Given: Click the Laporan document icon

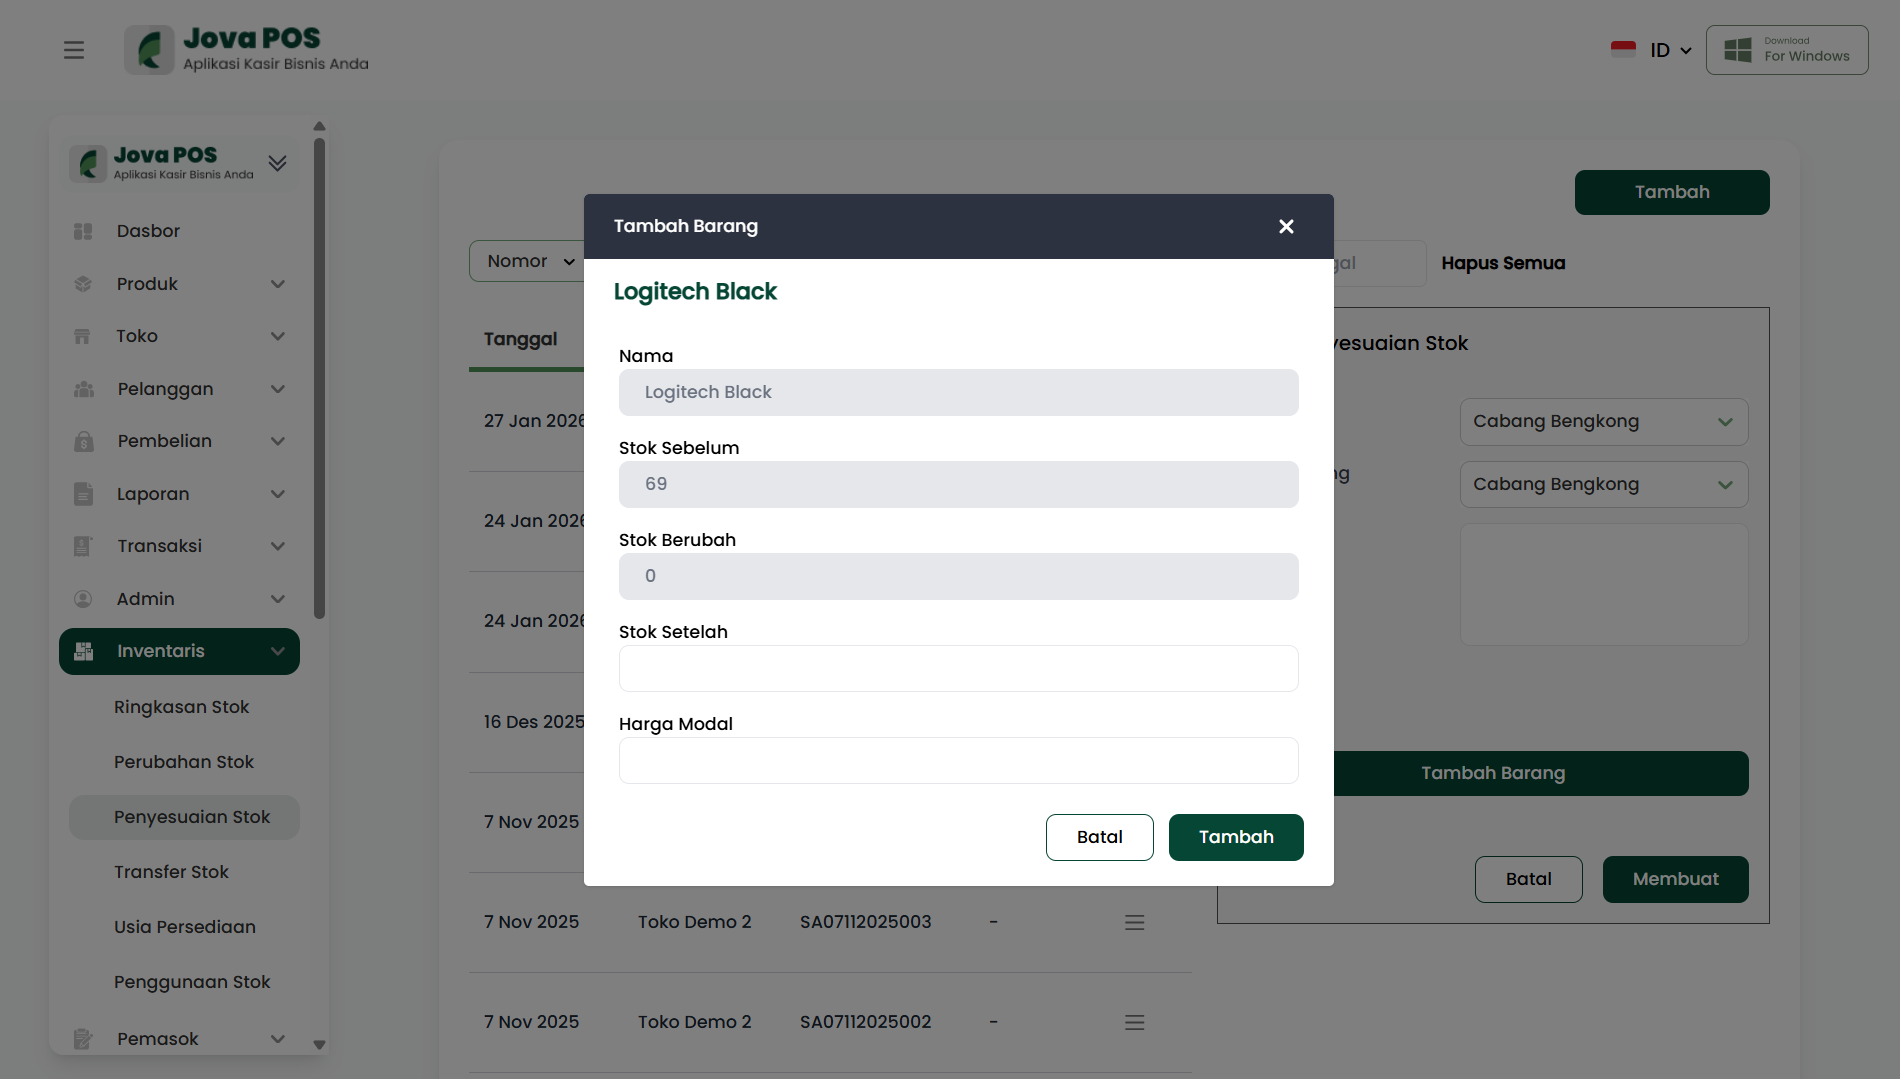Looking at the screenshot, I should pyautogui.click(x=83, y=494).
